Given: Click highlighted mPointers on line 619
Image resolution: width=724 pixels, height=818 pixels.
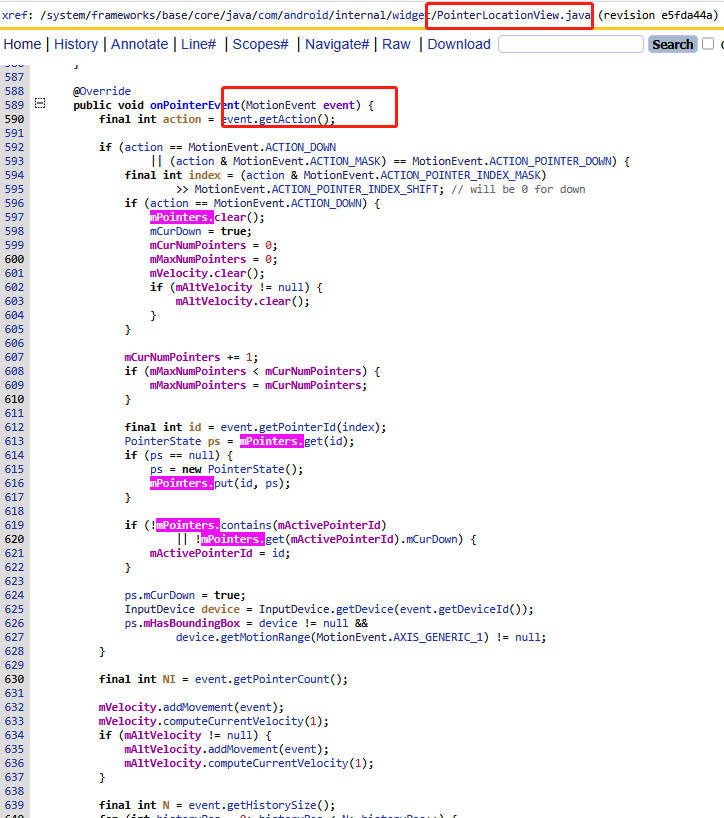Looking at the screenshot, I should tap(188, 525).
